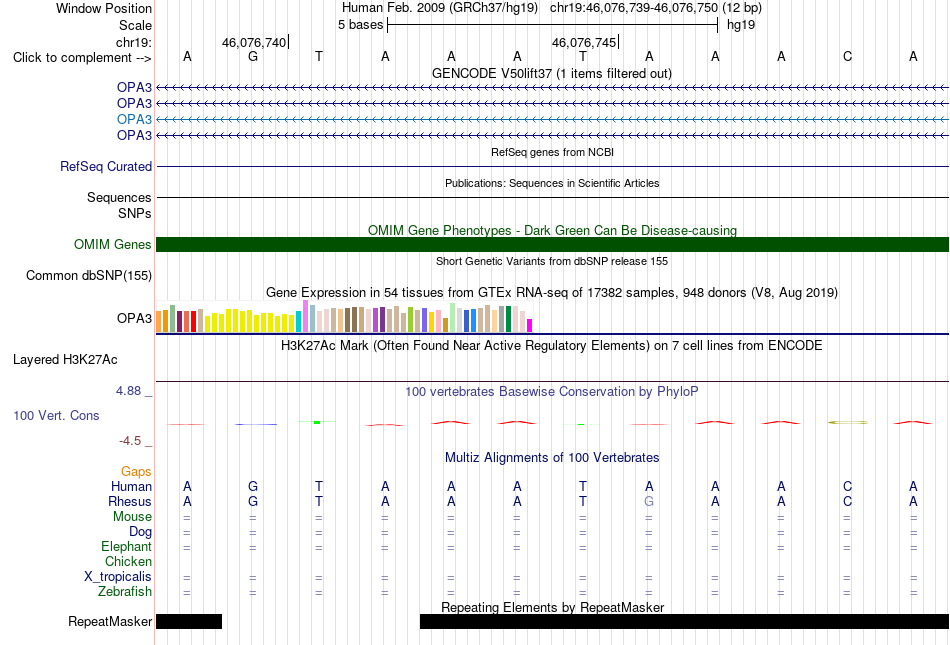Click the 46,076,740 coordinate marker
The image size is (950, 645).
tap(254, 42)
